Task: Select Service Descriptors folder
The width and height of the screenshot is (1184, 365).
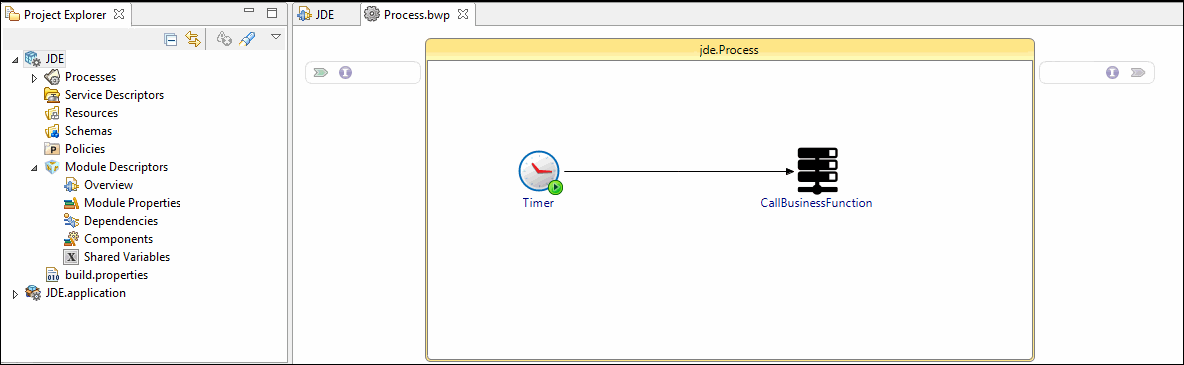Action: (114, 94)
